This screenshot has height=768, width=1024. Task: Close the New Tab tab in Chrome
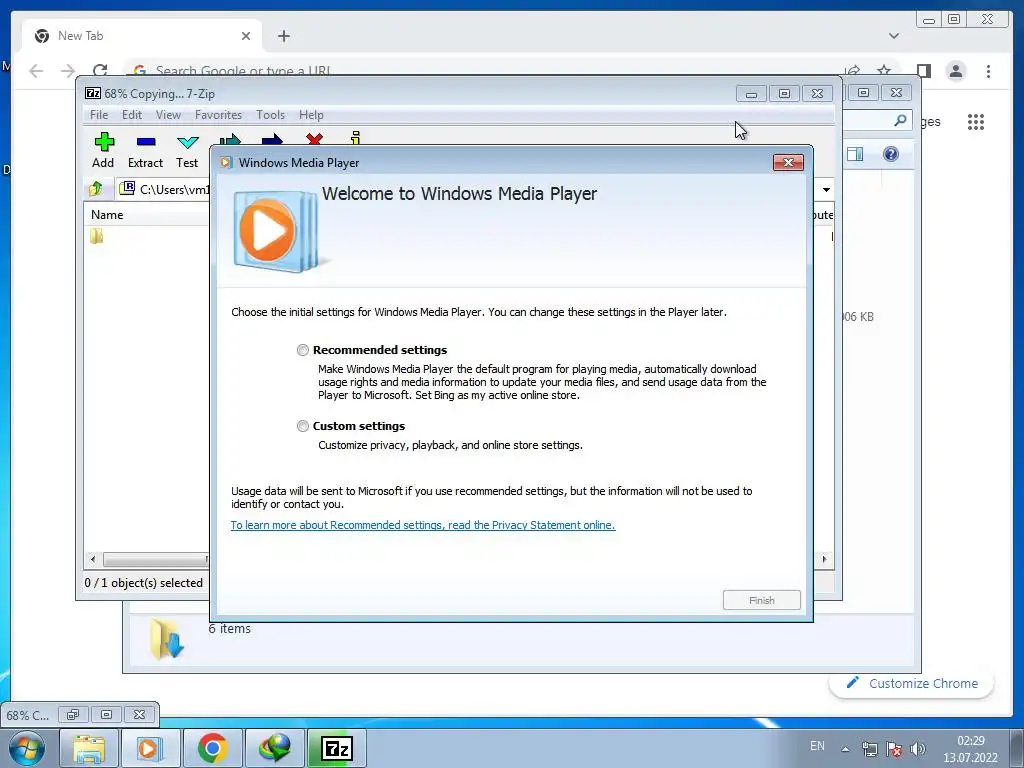pos(246,36)
